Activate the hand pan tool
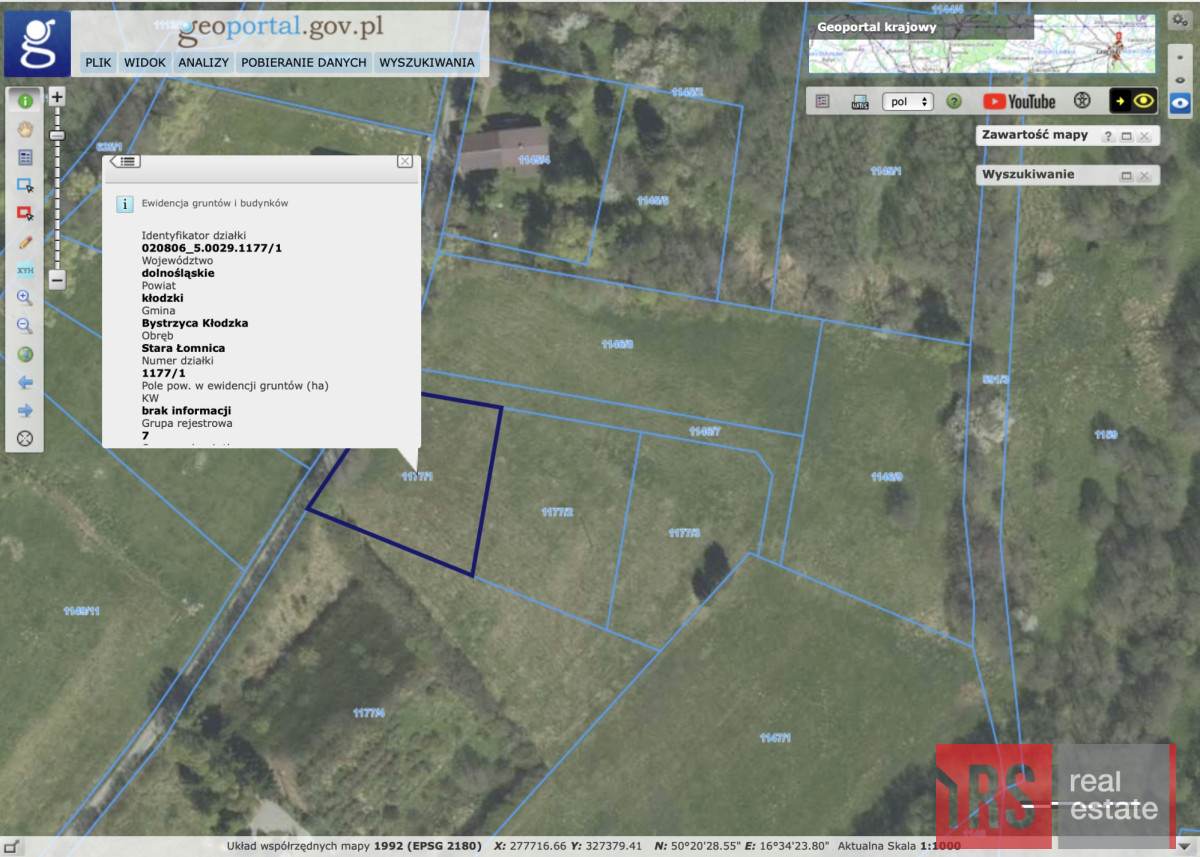Viewport: 1200px width, 857px height. pyautogui.click(x=25, y=129)
